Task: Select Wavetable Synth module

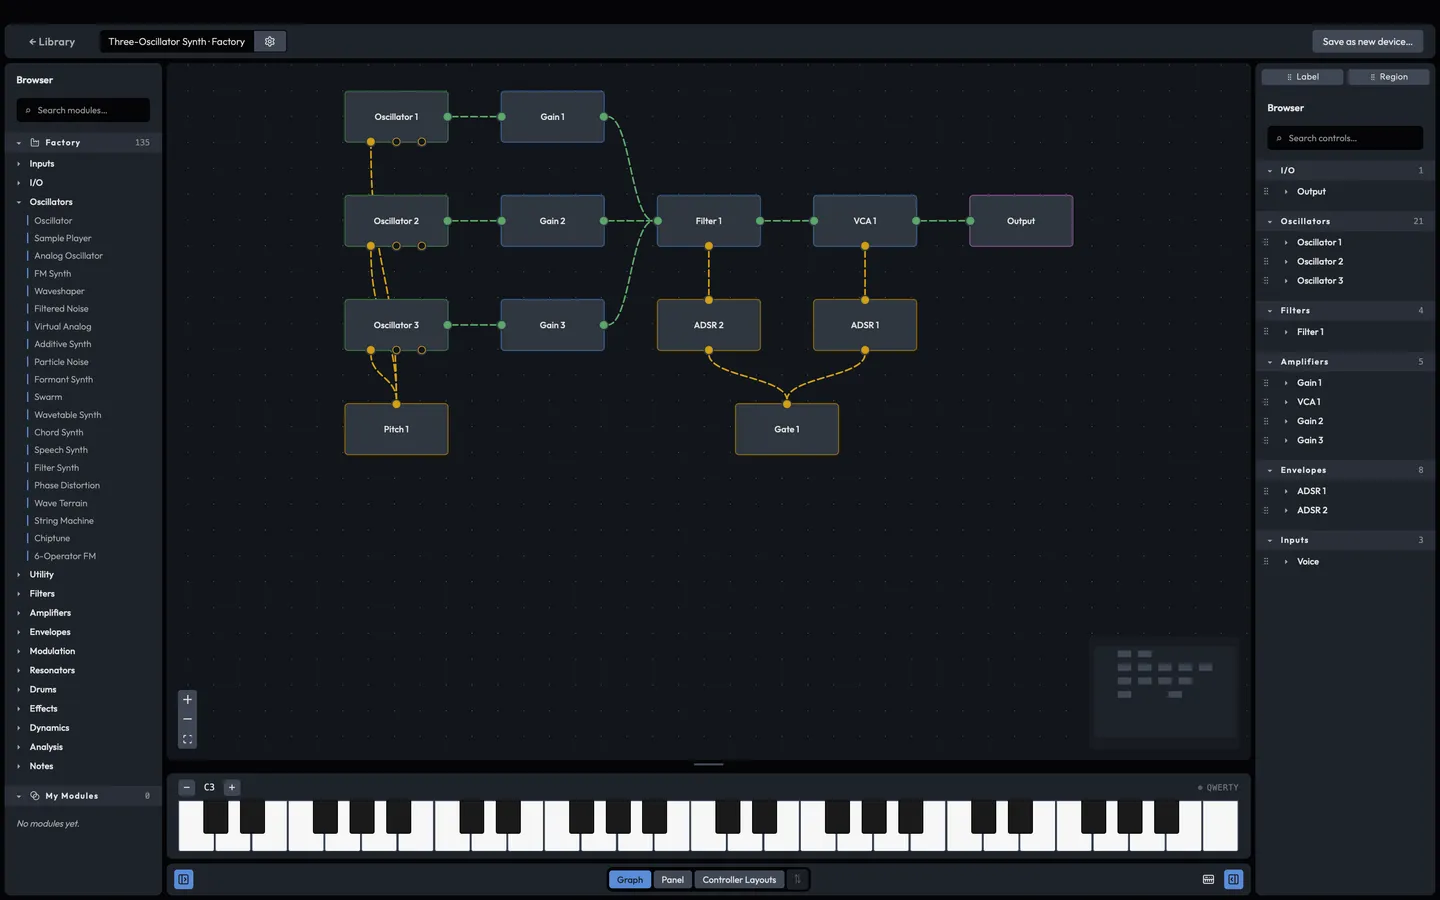Action: click(68, 415)
